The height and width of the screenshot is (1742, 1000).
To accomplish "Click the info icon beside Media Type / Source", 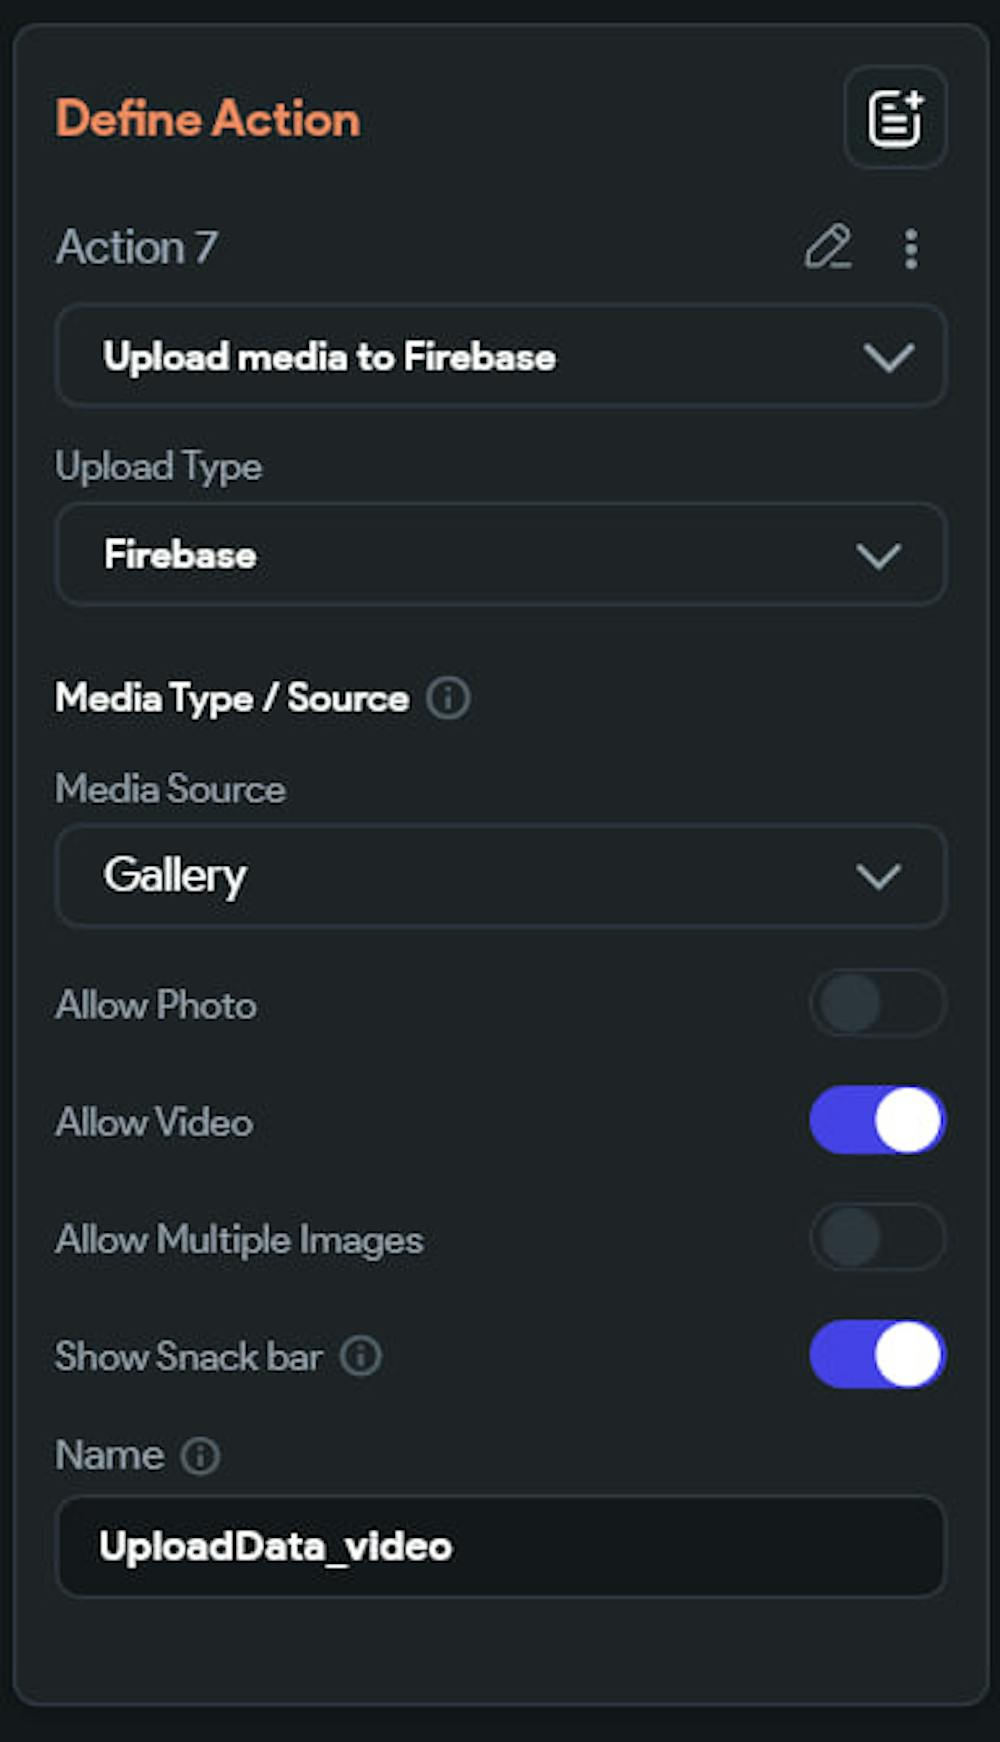I will pos(448,698).
